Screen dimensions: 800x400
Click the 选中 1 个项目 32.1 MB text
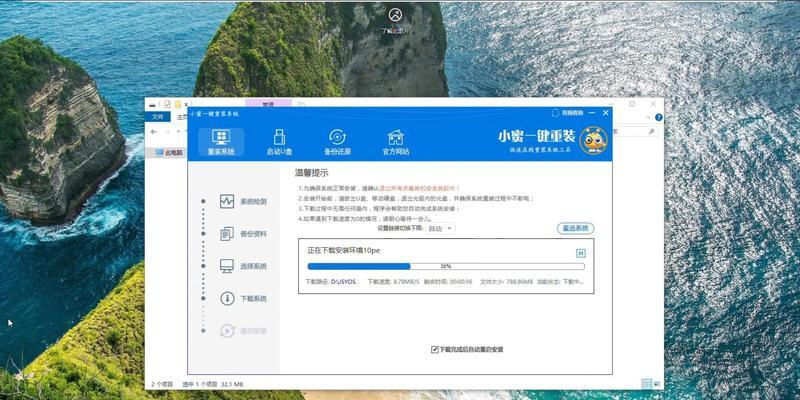[211, 384]
